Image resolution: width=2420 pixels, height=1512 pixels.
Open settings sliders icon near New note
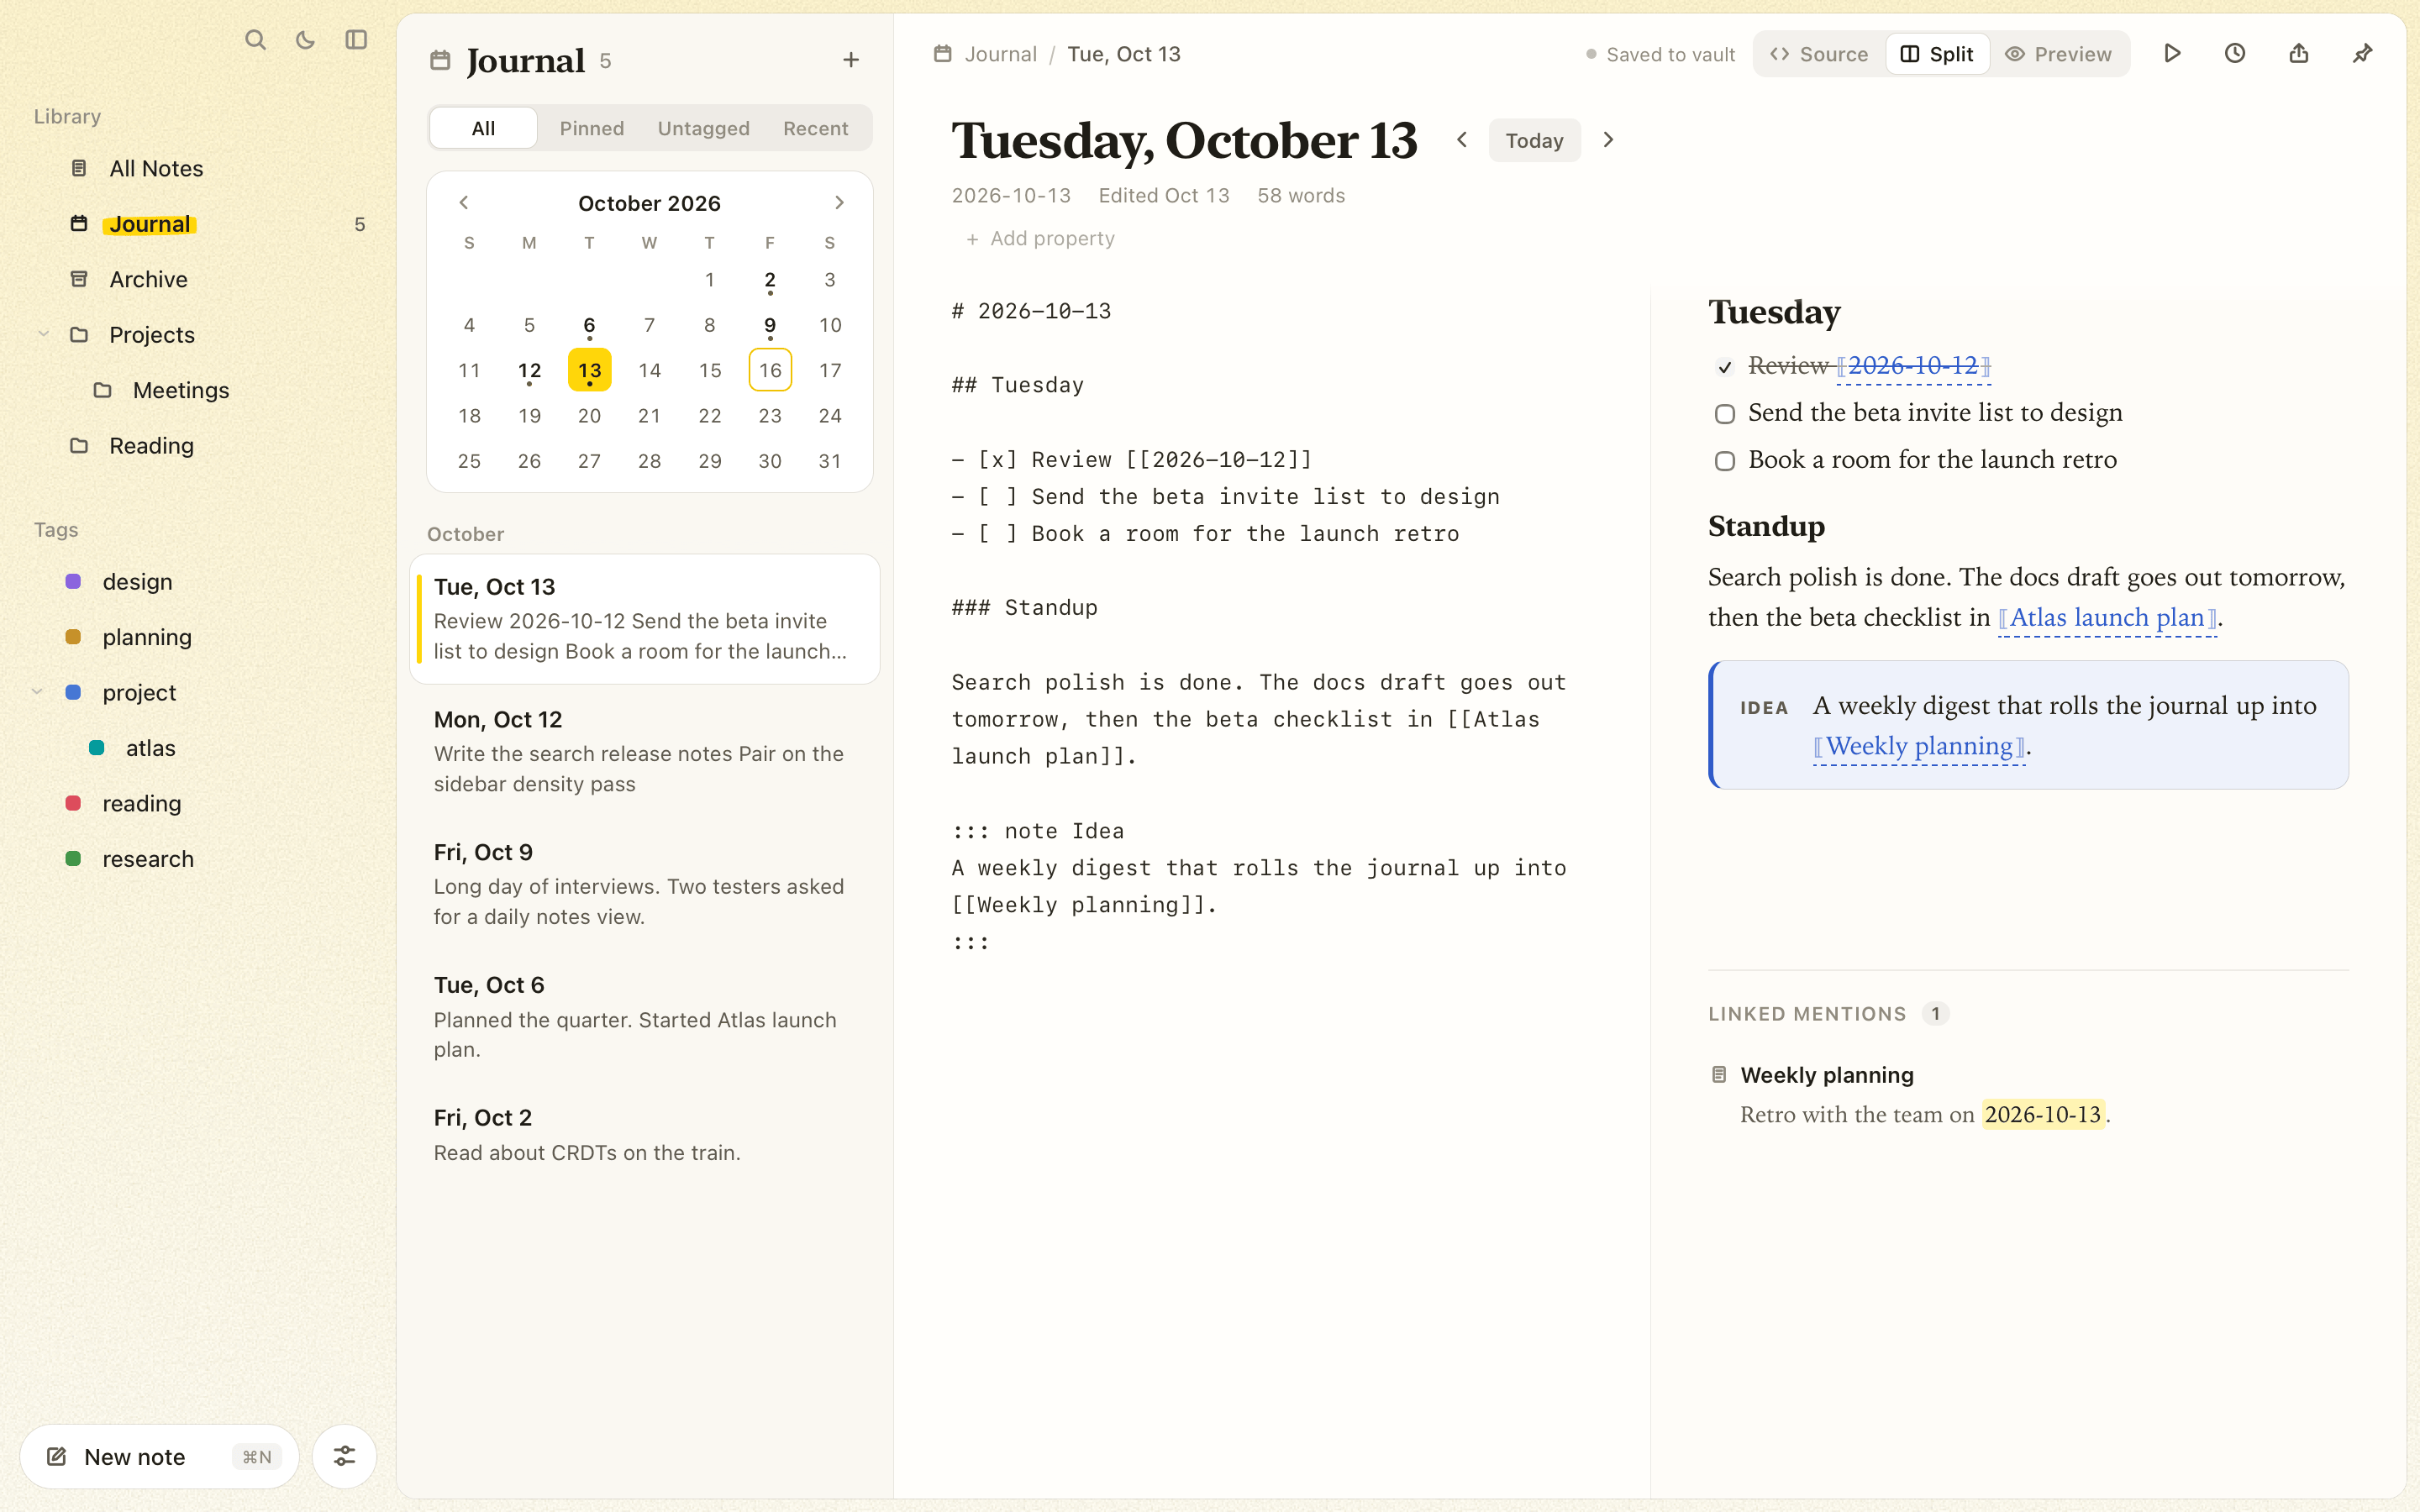(344, 1456)
